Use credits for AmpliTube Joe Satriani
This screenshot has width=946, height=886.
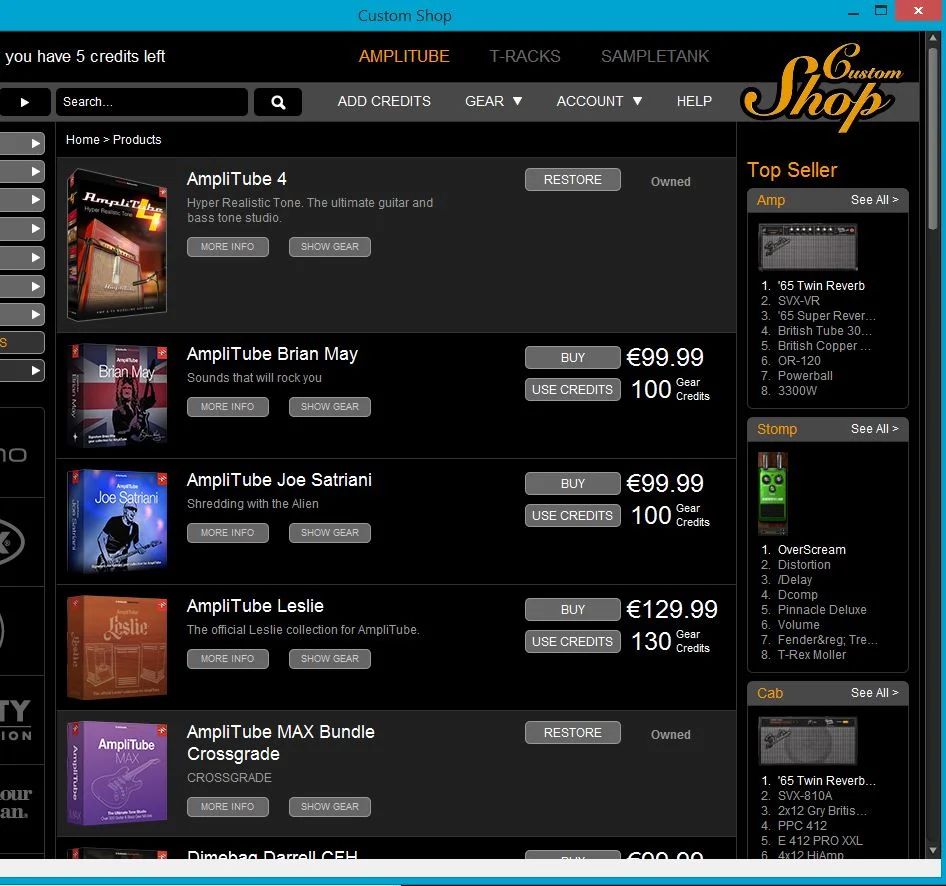point(573,516)
